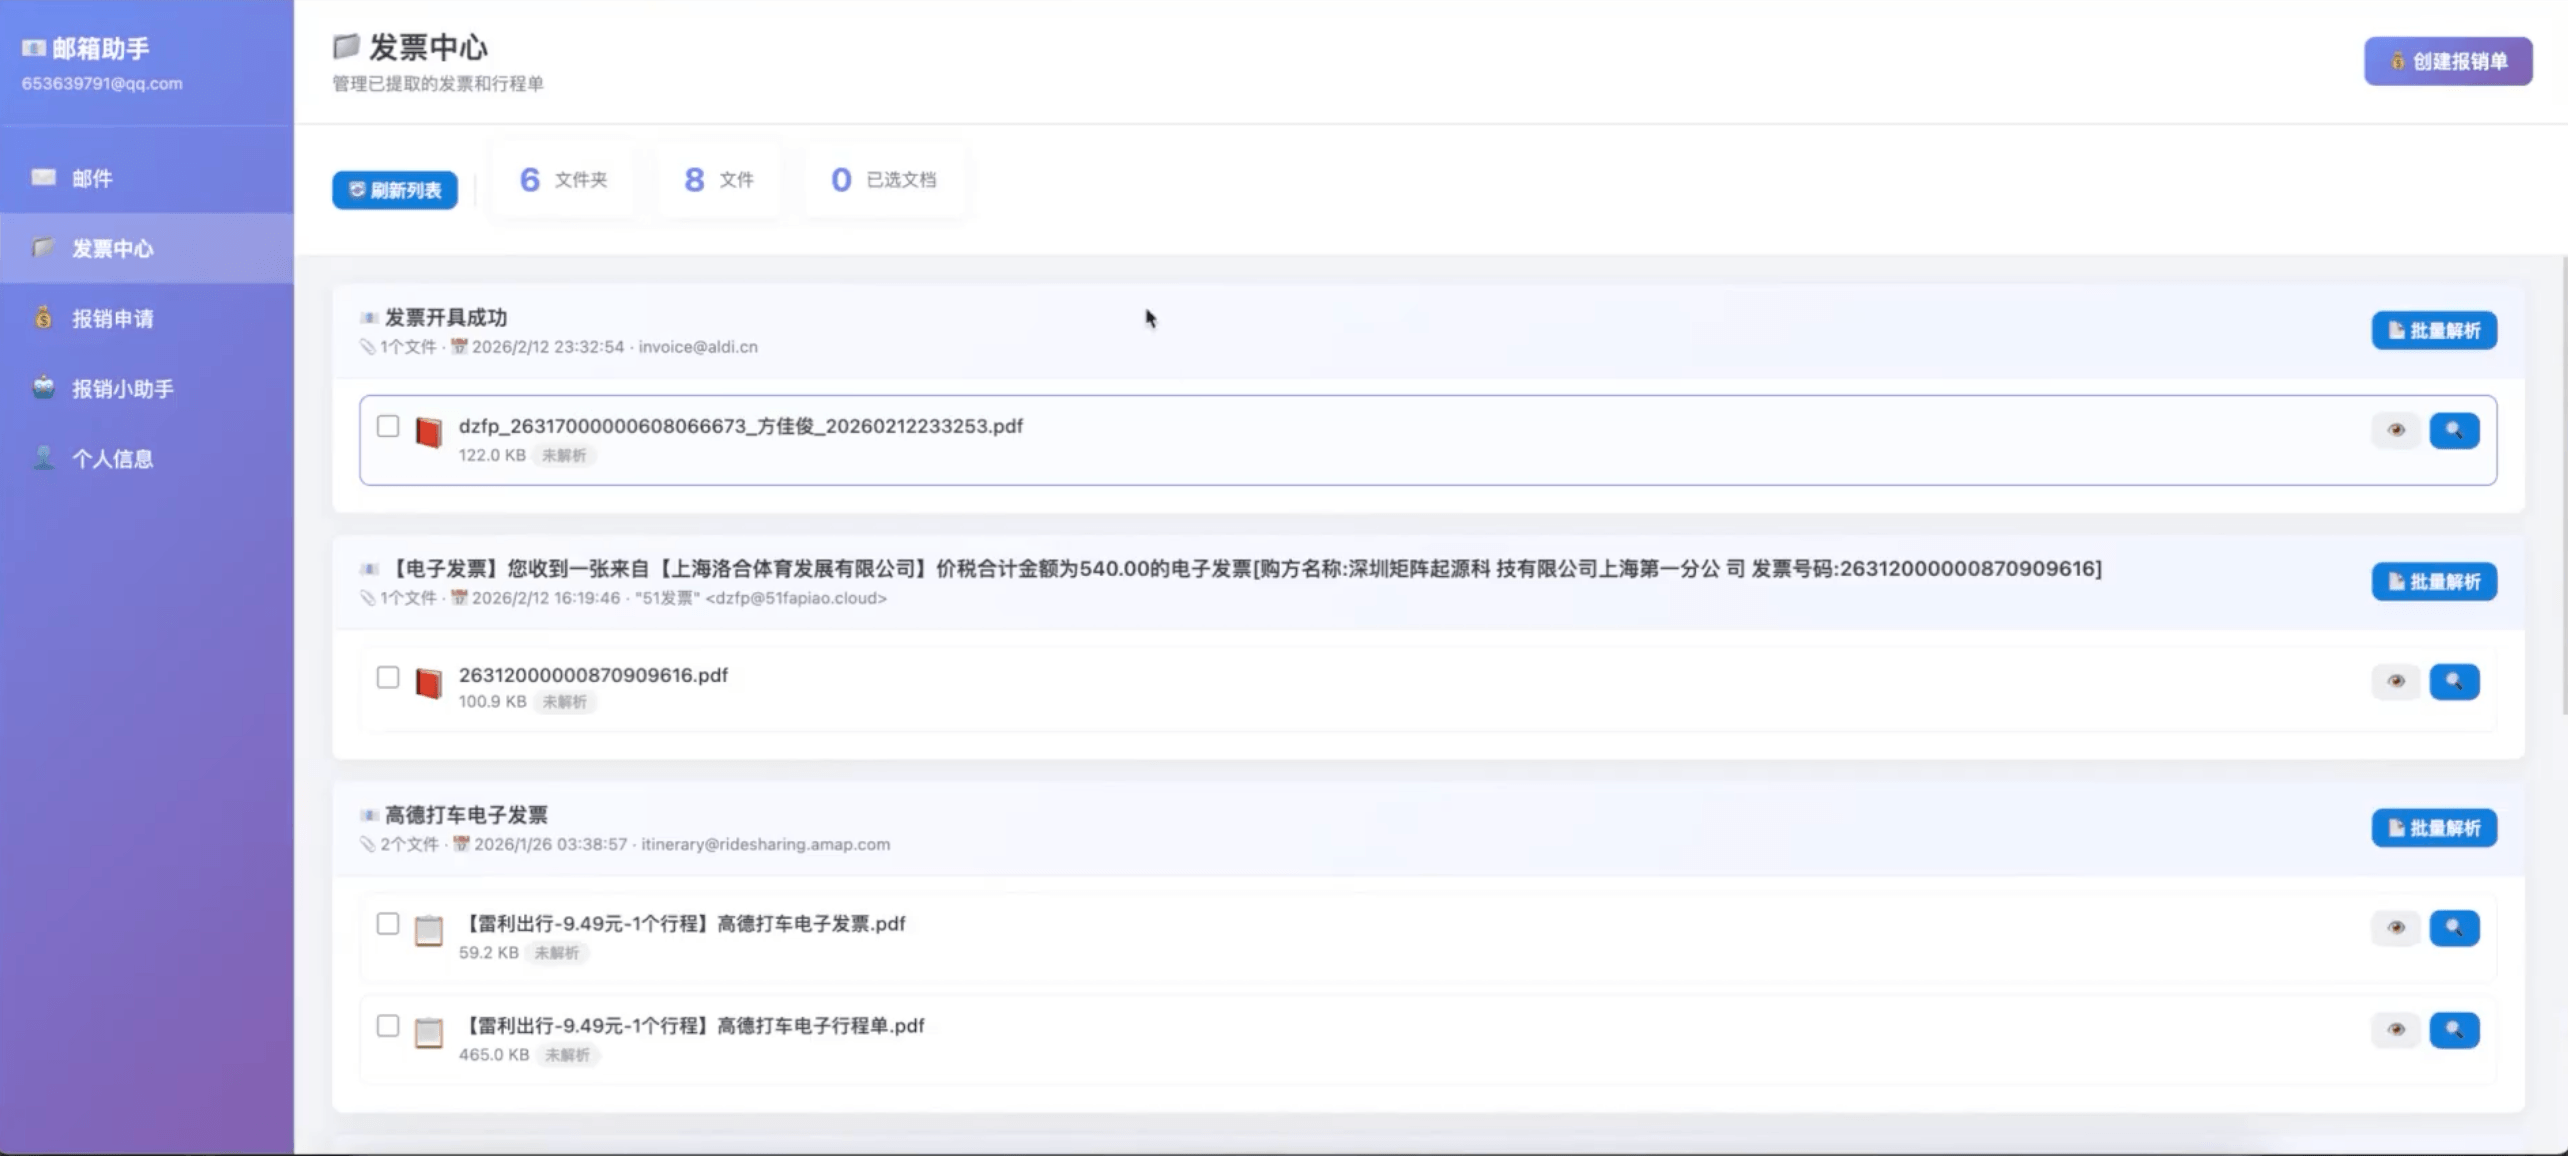
Task: Parse 高德打车电子行程单.pdf using the magnifier icon
Action: point(2455,1029)
